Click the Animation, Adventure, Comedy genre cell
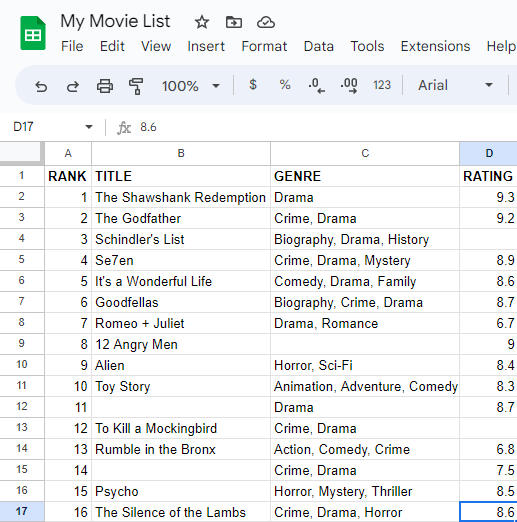This screenshot has height=522, width=517. pos(365,386)
